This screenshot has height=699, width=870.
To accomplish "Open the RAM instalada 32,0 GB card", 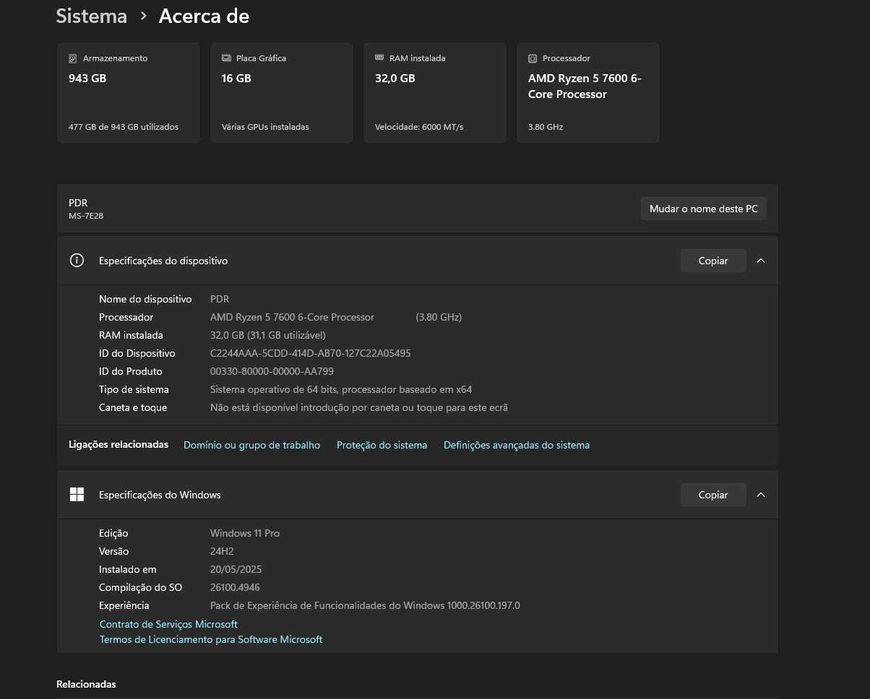I will (435, 93).
